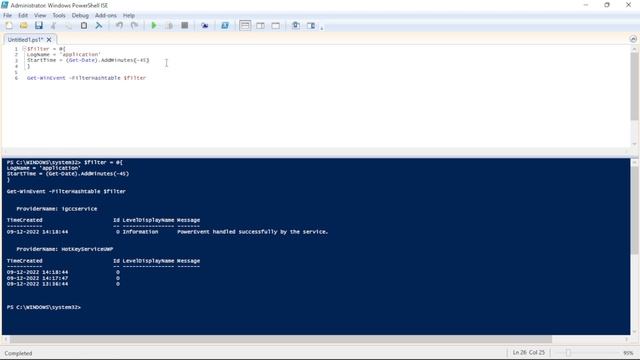This screenshot has height=360, width=640.
Task: Click ProviderName igccservice in console output
Action: 57,209
